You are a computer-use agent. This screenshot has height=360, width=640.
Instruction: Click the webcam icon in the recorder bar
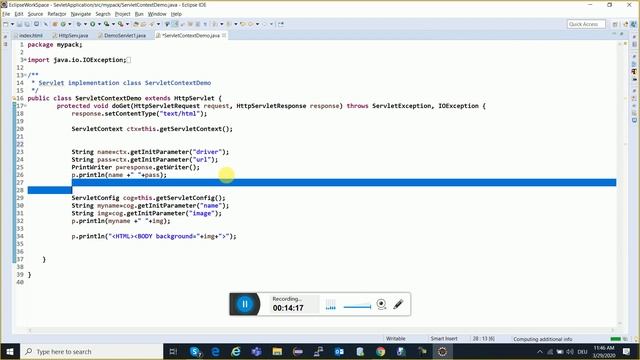pyautogui.click(x=381, y=304)
